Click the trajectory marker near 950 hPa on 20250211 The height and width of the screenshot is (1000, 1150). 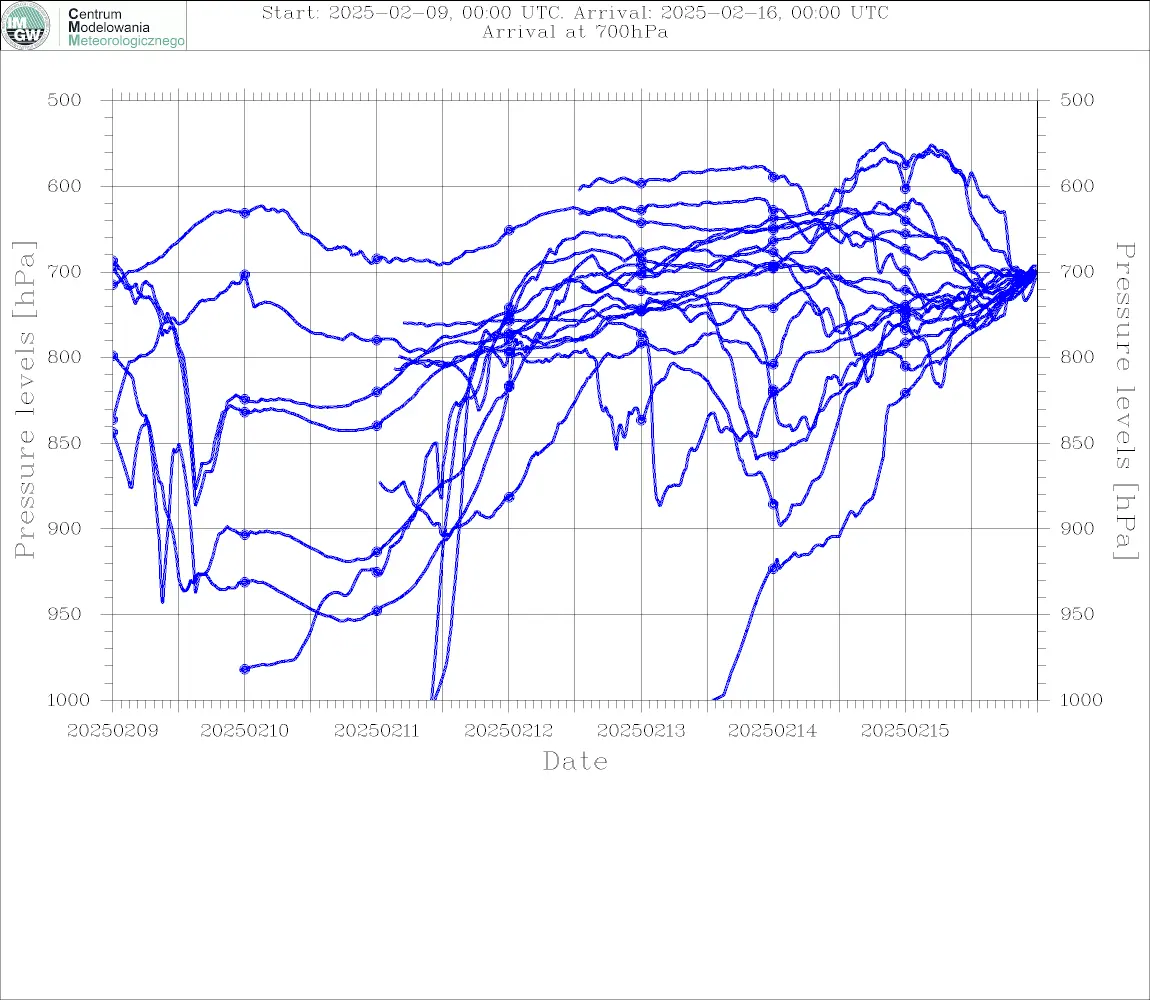click(x=377, y=610)
